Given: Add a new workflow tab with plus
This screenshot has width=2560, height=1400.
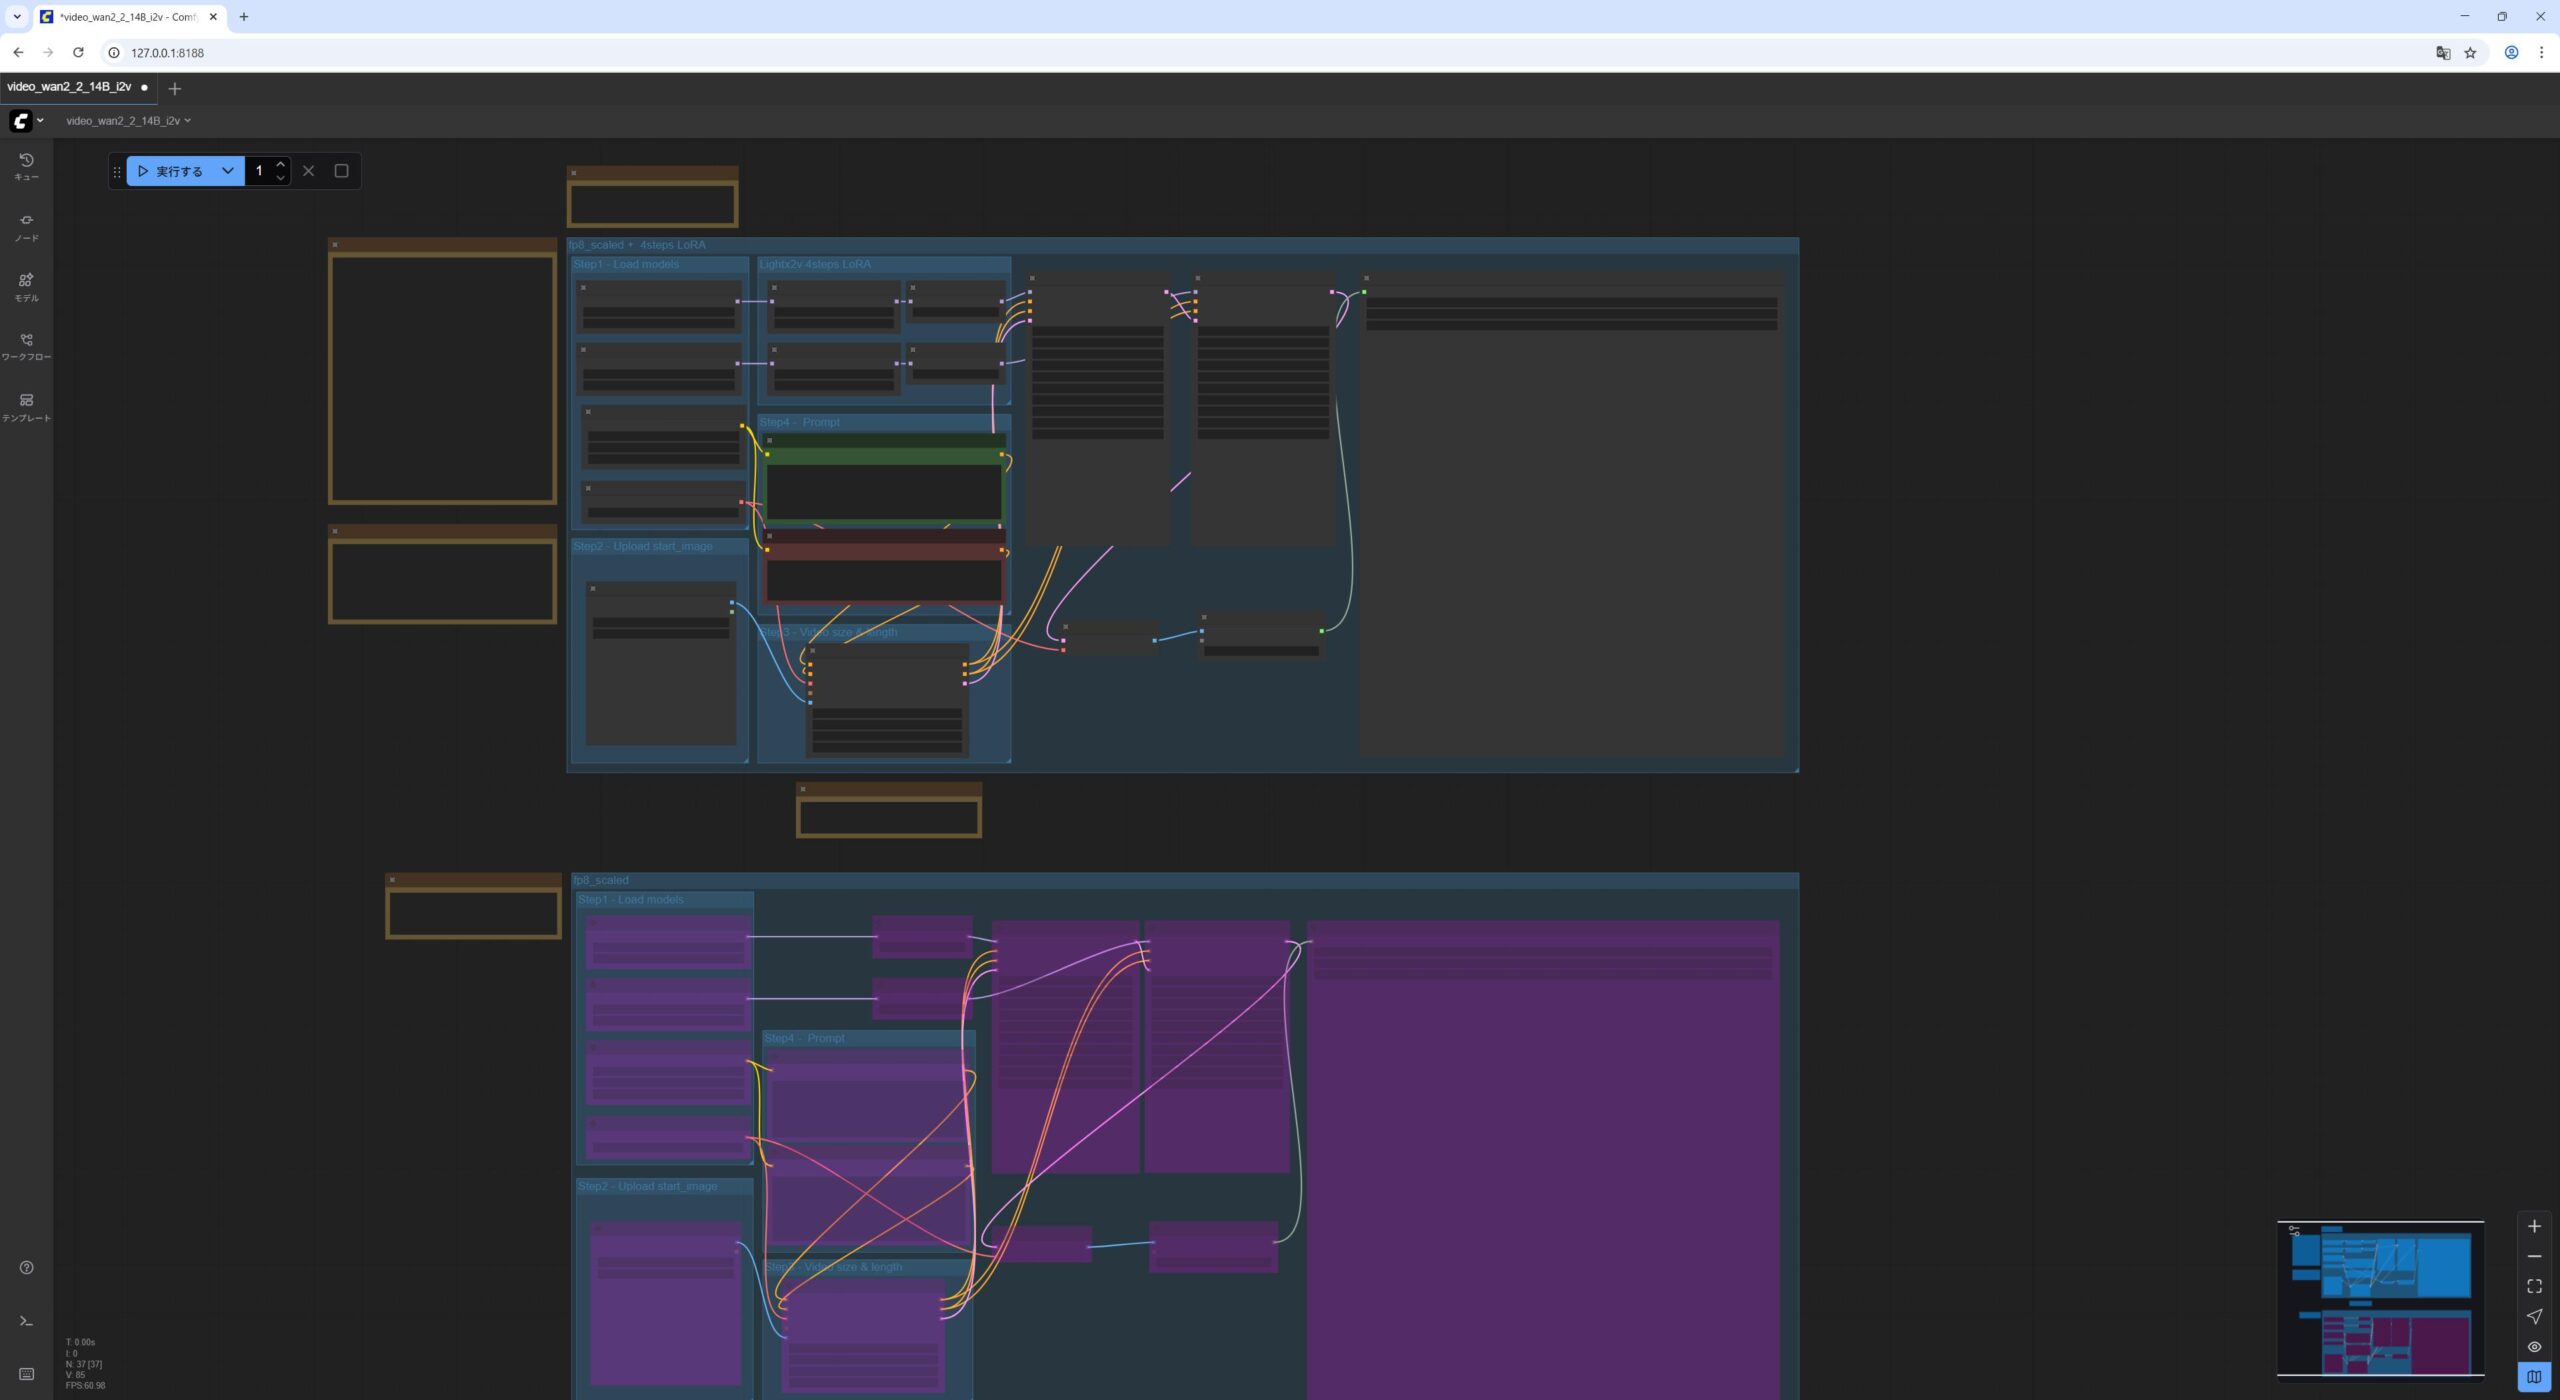Looking at the screenshot, I should point(175,89).
